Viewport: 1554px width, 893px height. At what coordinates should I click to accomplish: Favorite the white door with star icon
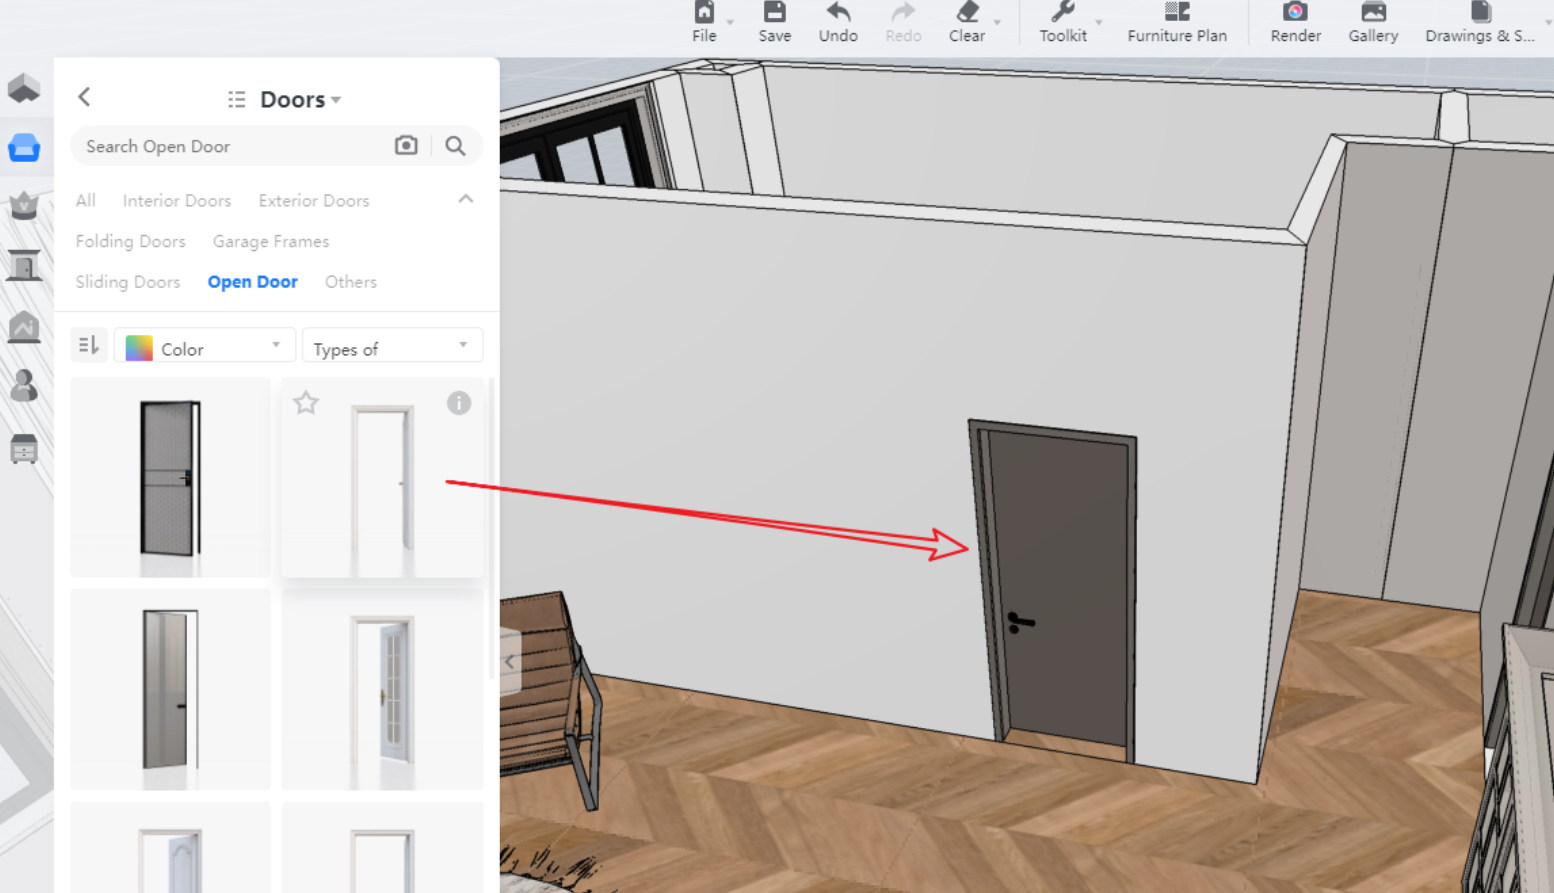(x=306, y=403)
